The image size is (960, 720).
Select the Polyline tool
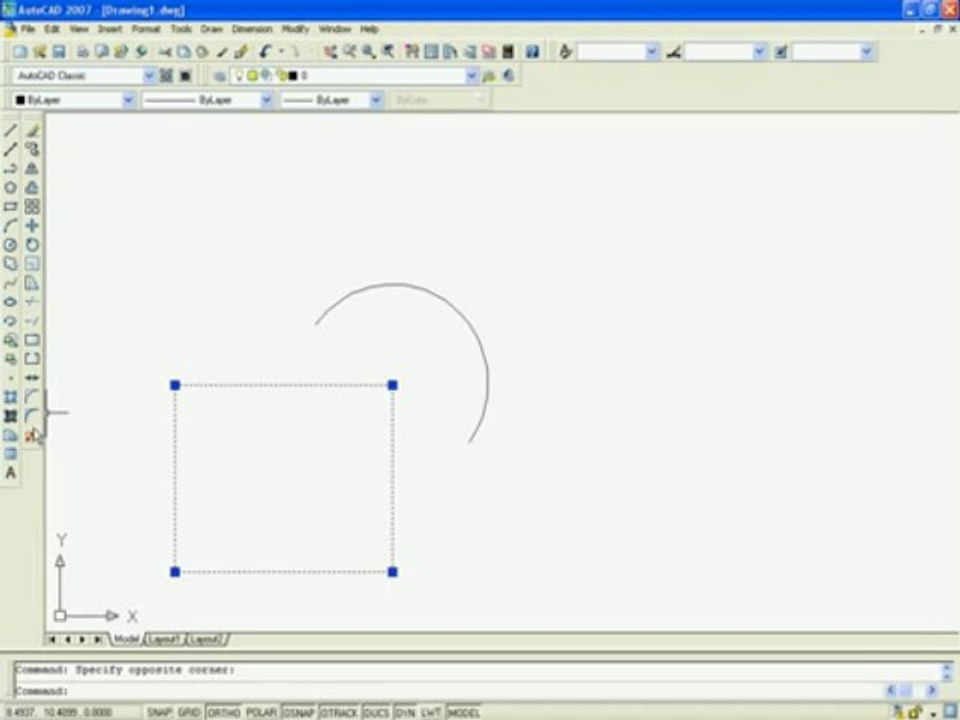click(x=10, y=168)
